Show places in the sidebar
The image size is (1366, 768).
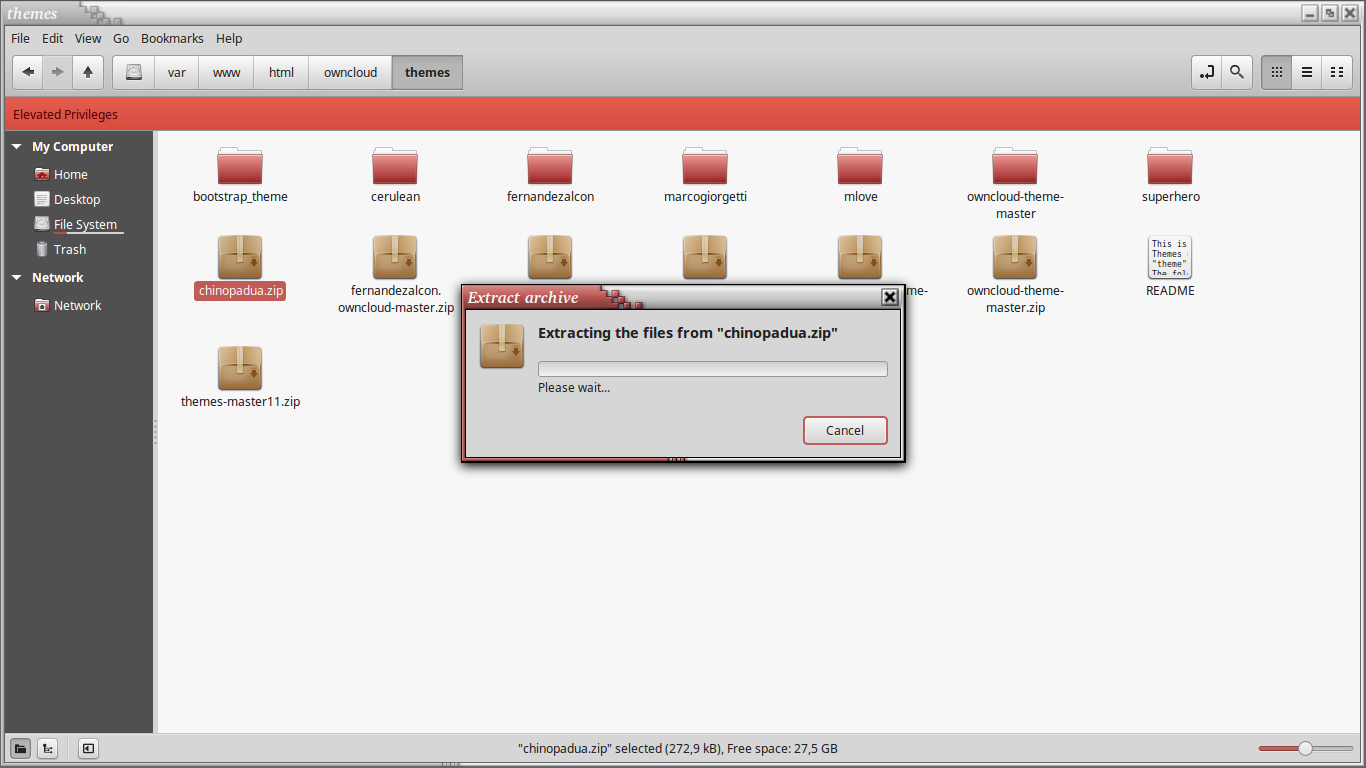tap(20, 748)
